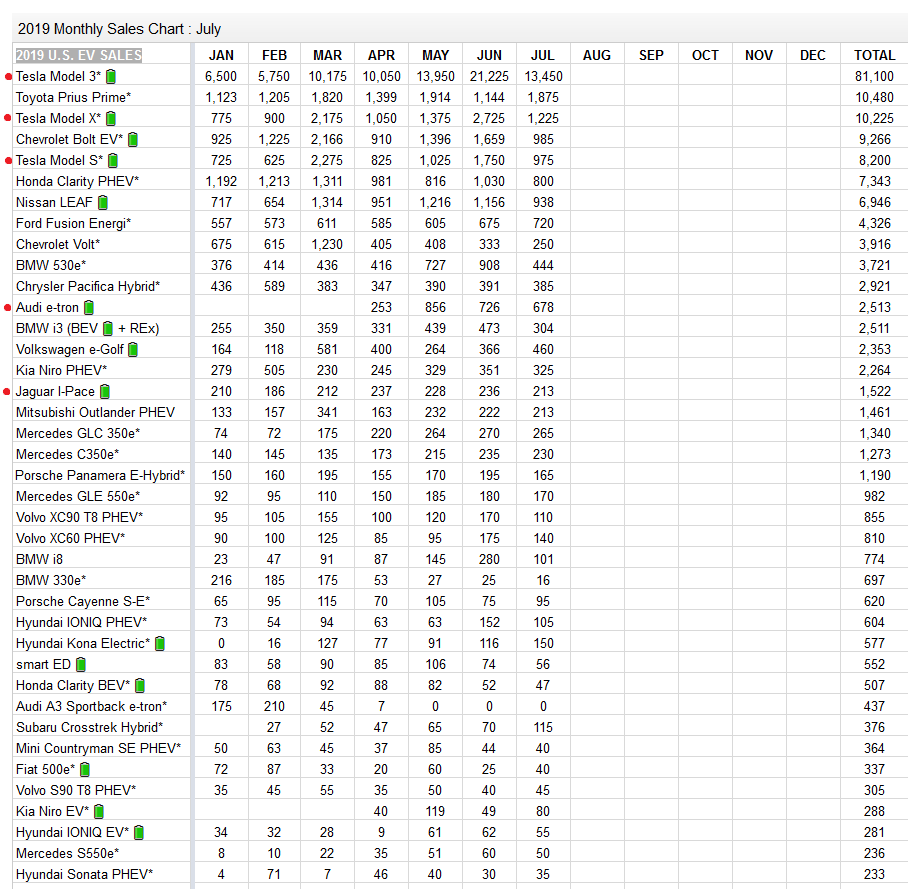This screenshot has height=889, width=908.
Task: Select Chrysler Pacifica Hybrid row label
Action: (88, 287)
